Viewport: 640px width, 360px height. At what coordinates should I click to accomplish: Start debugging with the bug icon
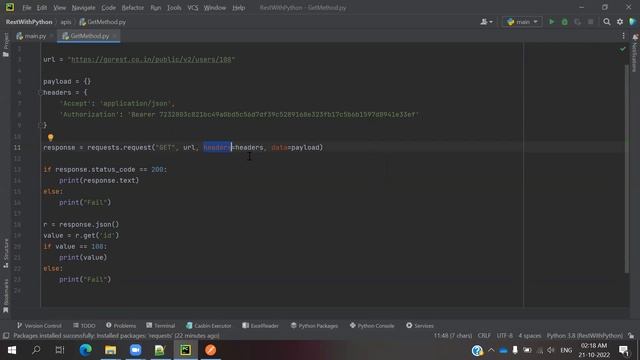tap(564, 22)
